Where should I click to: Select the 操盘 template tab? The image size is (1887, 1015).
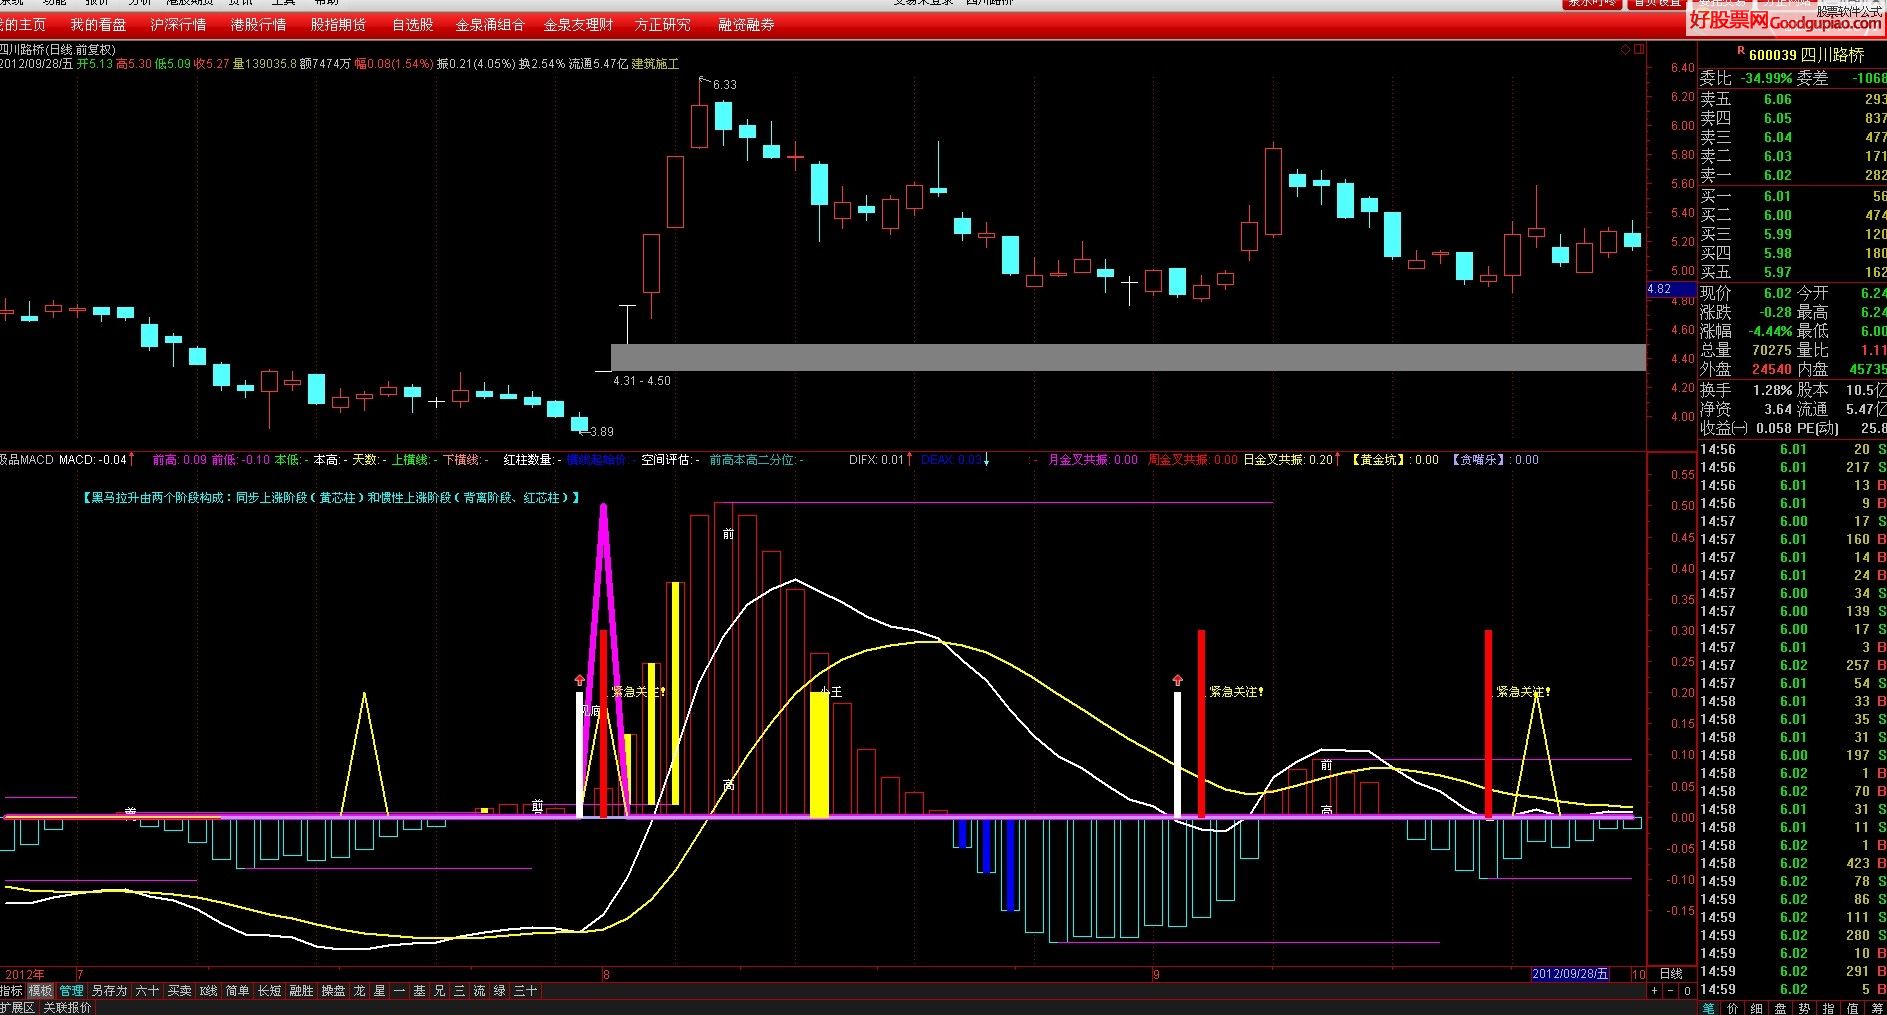click(x=333, y=991)
